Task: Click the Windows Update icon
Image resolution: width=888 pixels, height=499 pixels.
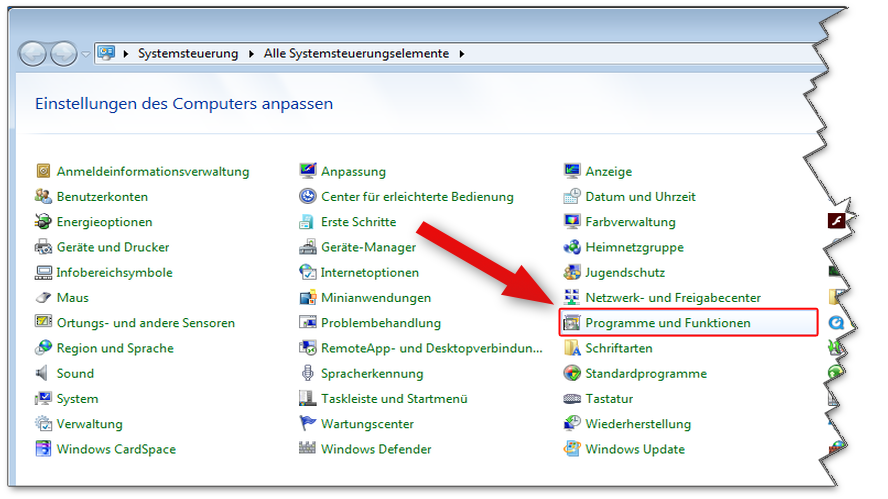Action: click(572, 449)
